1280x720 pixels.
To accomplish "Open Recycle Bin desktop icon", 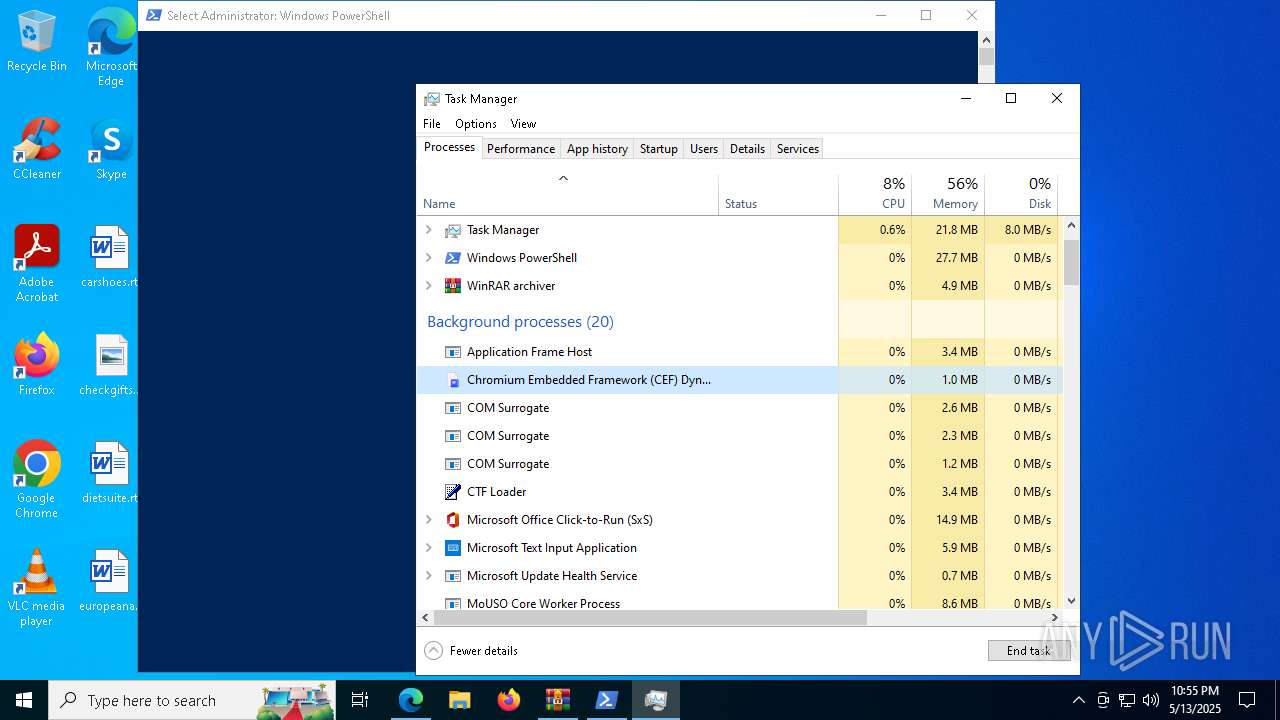I will tap(37, 42).
